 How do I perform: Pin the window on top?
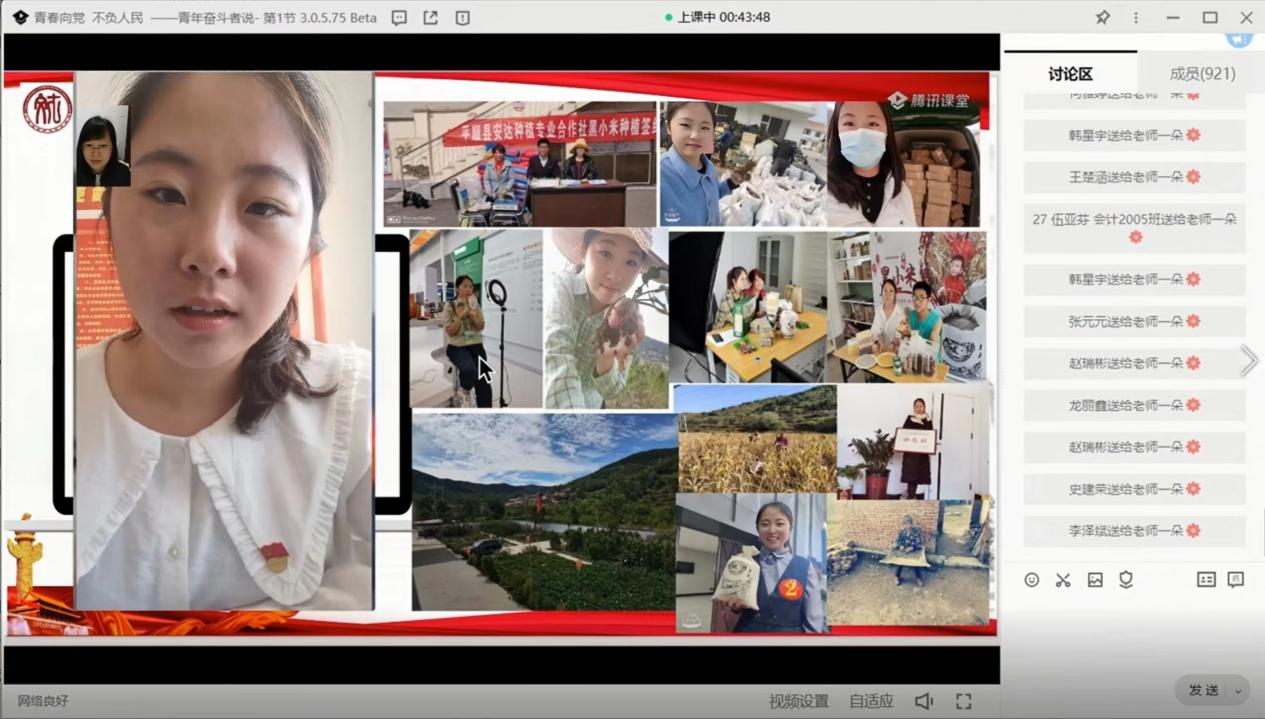coord(1103,18)
